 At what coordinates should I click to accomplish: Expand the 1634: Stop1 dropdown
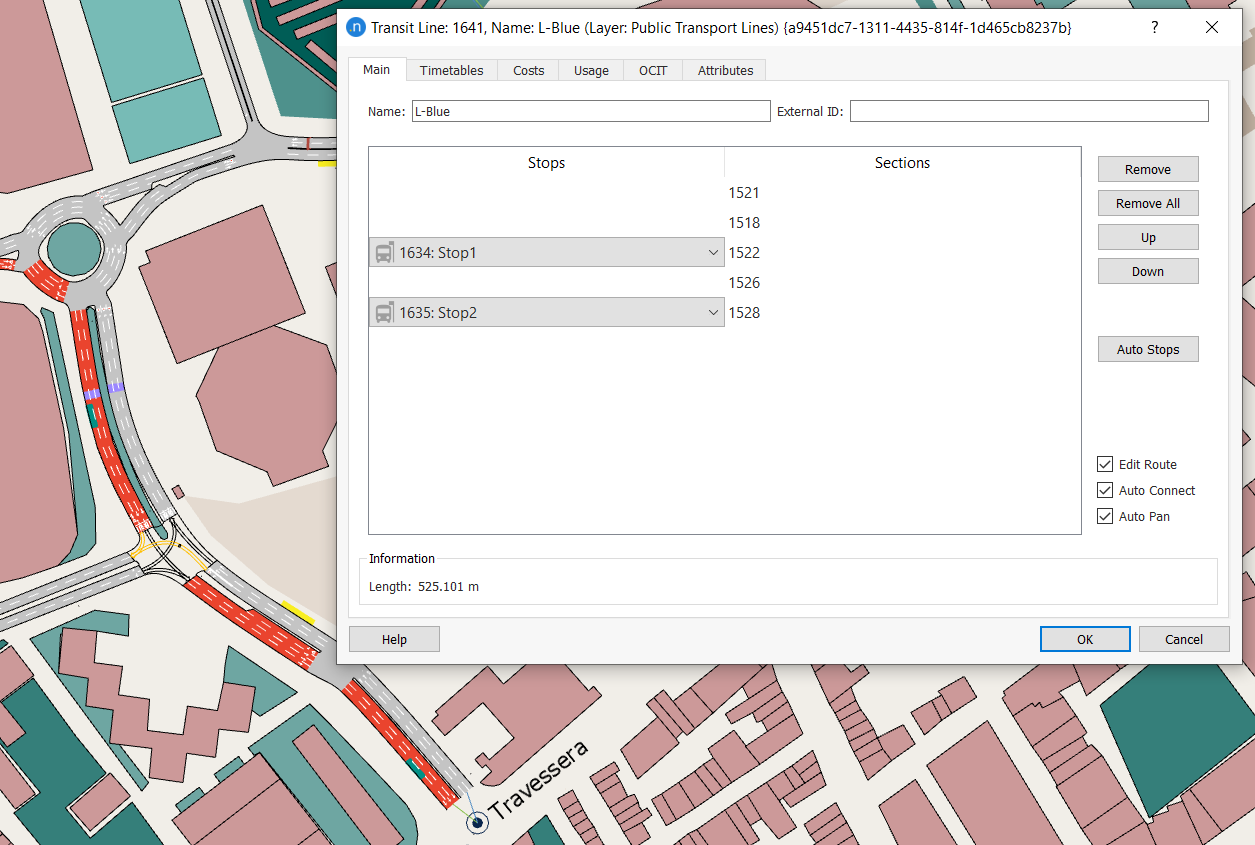[x=713, y=253]
